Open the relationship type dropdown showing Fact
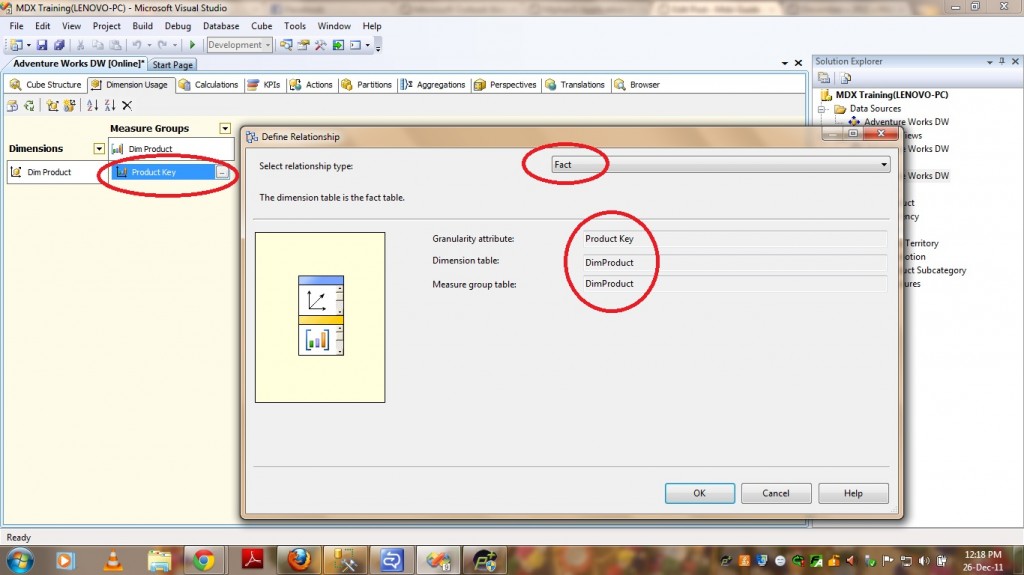 click(x=720, y=164)
